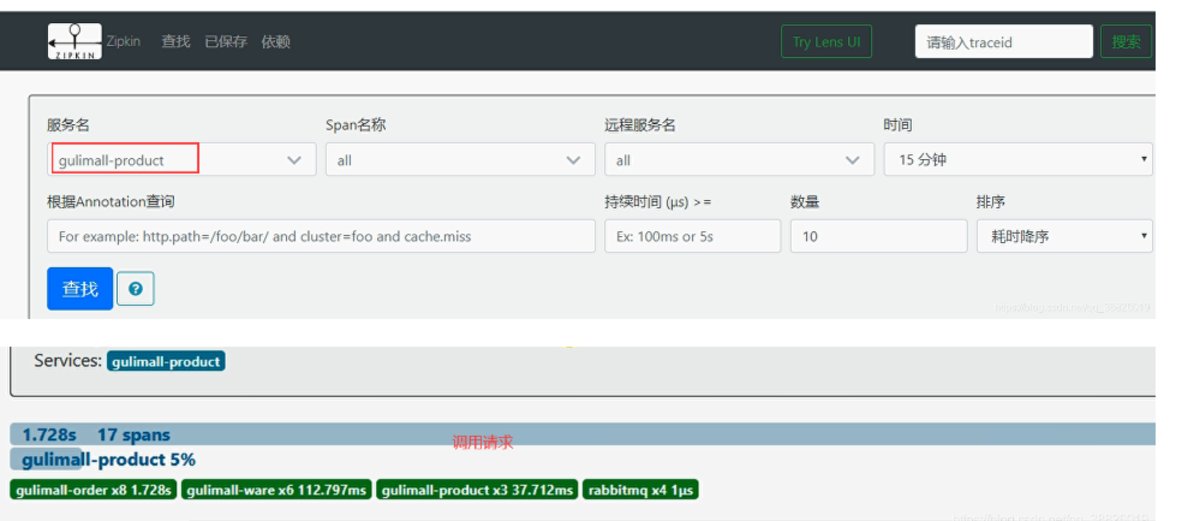
Task: Open the 时间 15 分钟 dropdown
Action: tap(1019, 160)
